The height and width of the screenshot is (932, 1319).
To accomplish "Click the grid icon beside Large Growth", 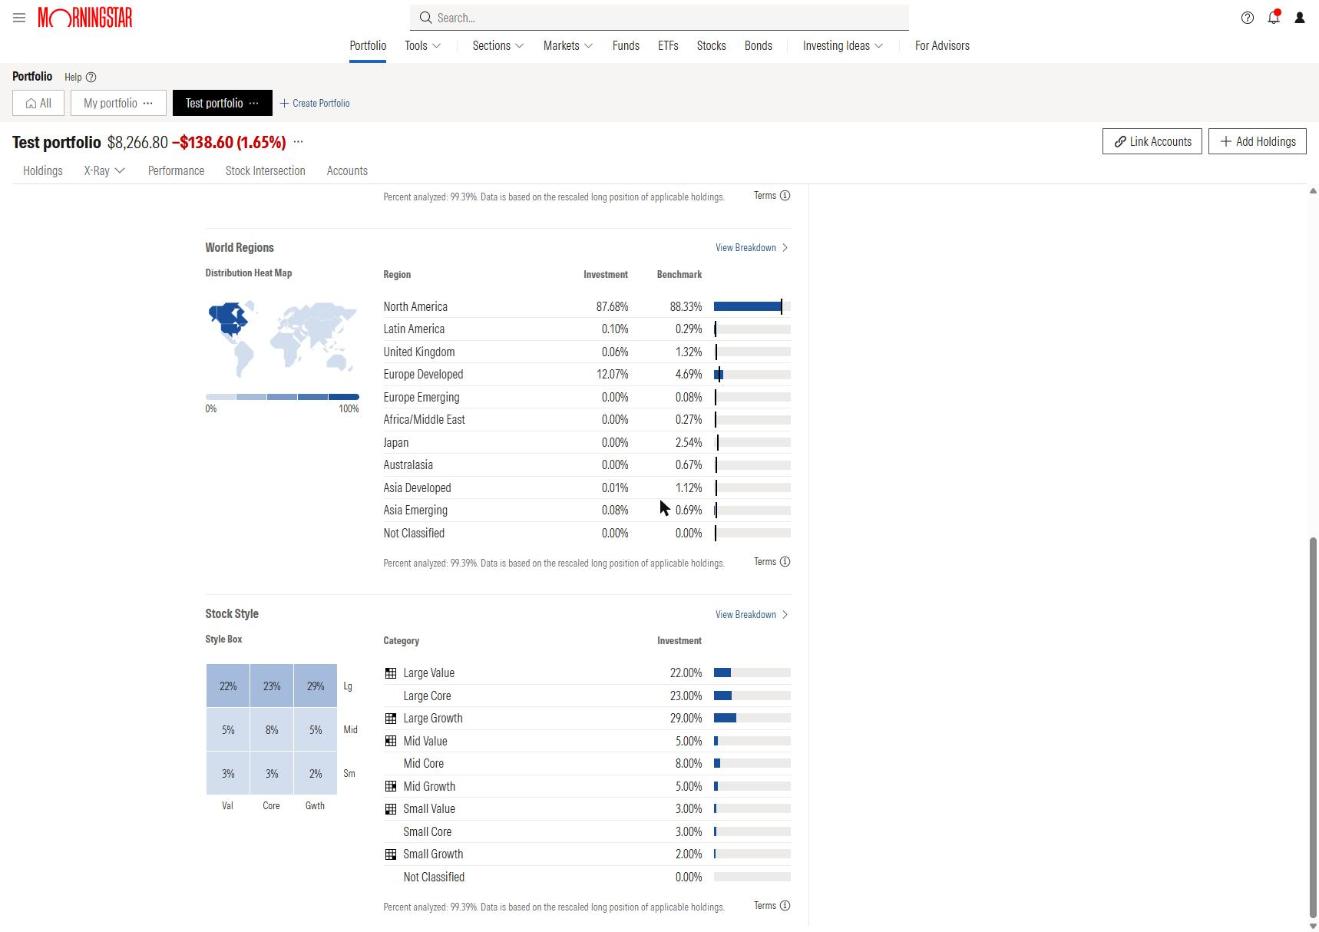I will pyautogui.click(x=390, y=718).
